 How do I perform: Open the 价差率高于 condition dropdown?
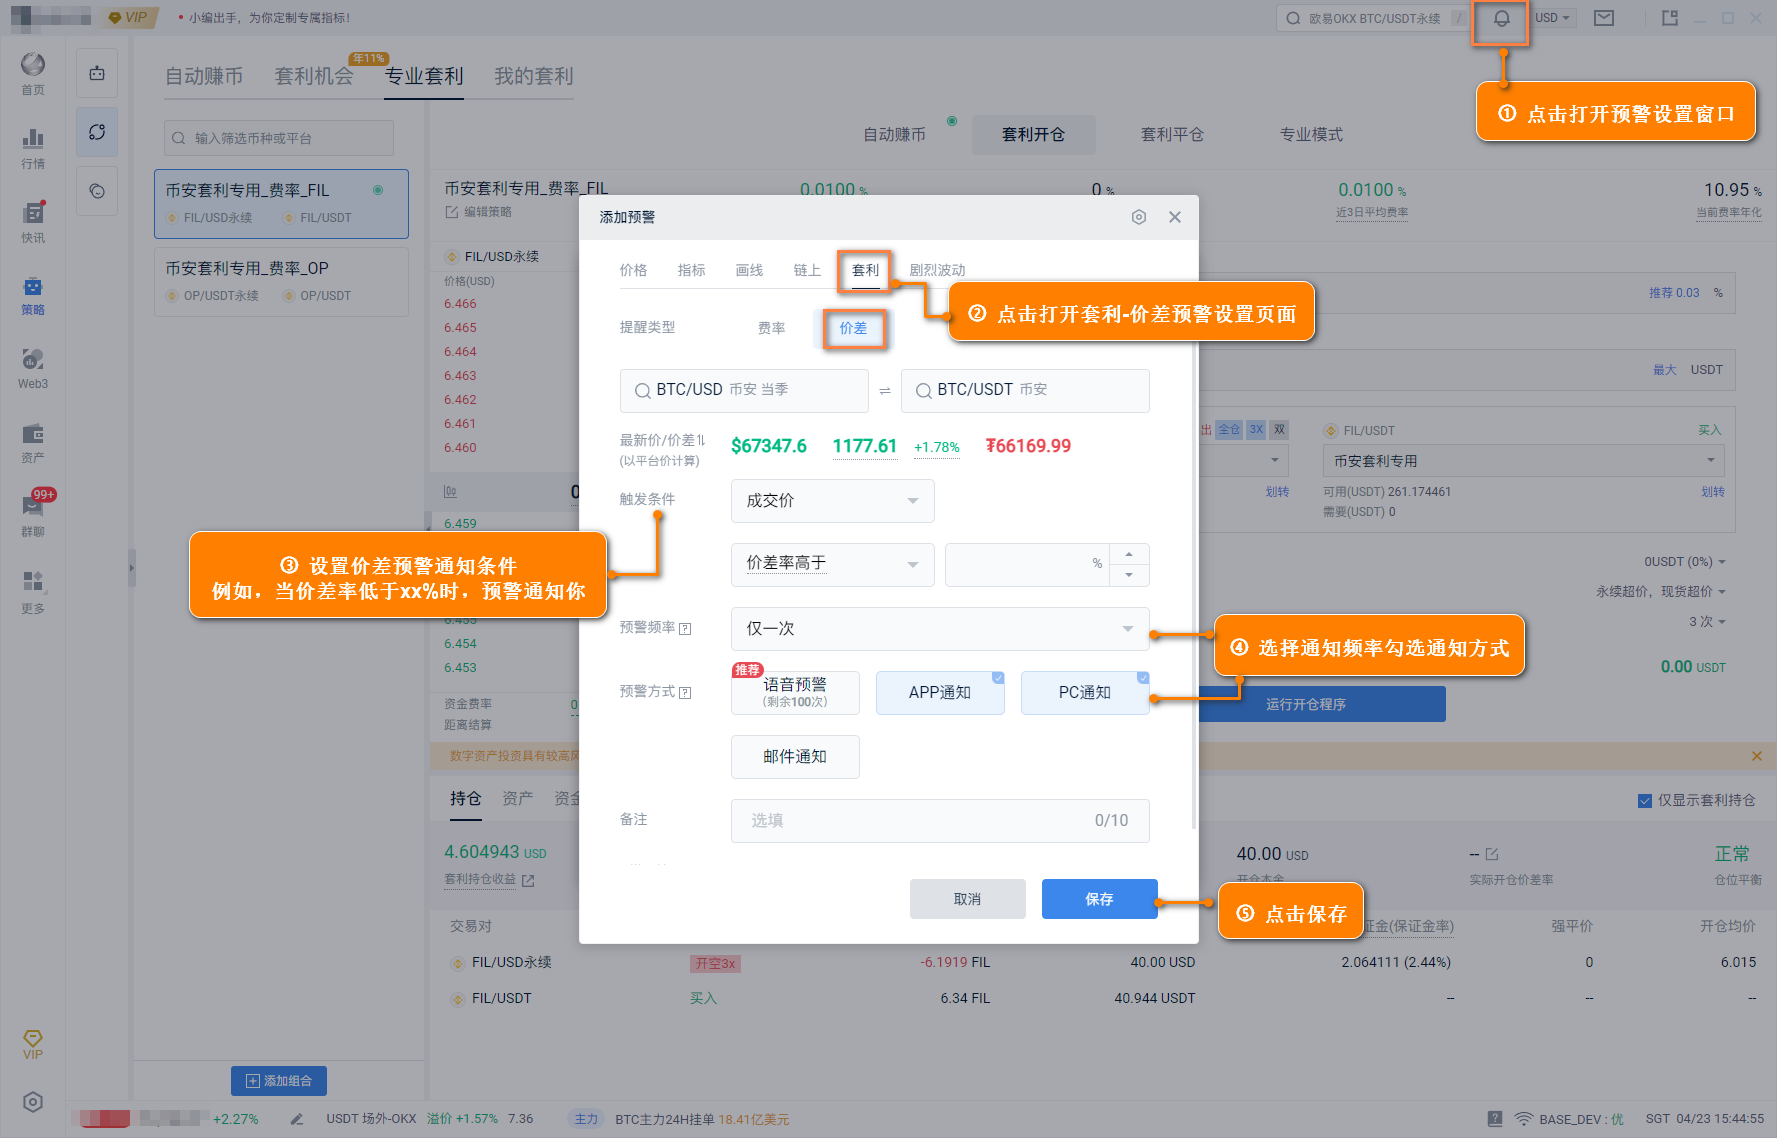pos(832,564)
